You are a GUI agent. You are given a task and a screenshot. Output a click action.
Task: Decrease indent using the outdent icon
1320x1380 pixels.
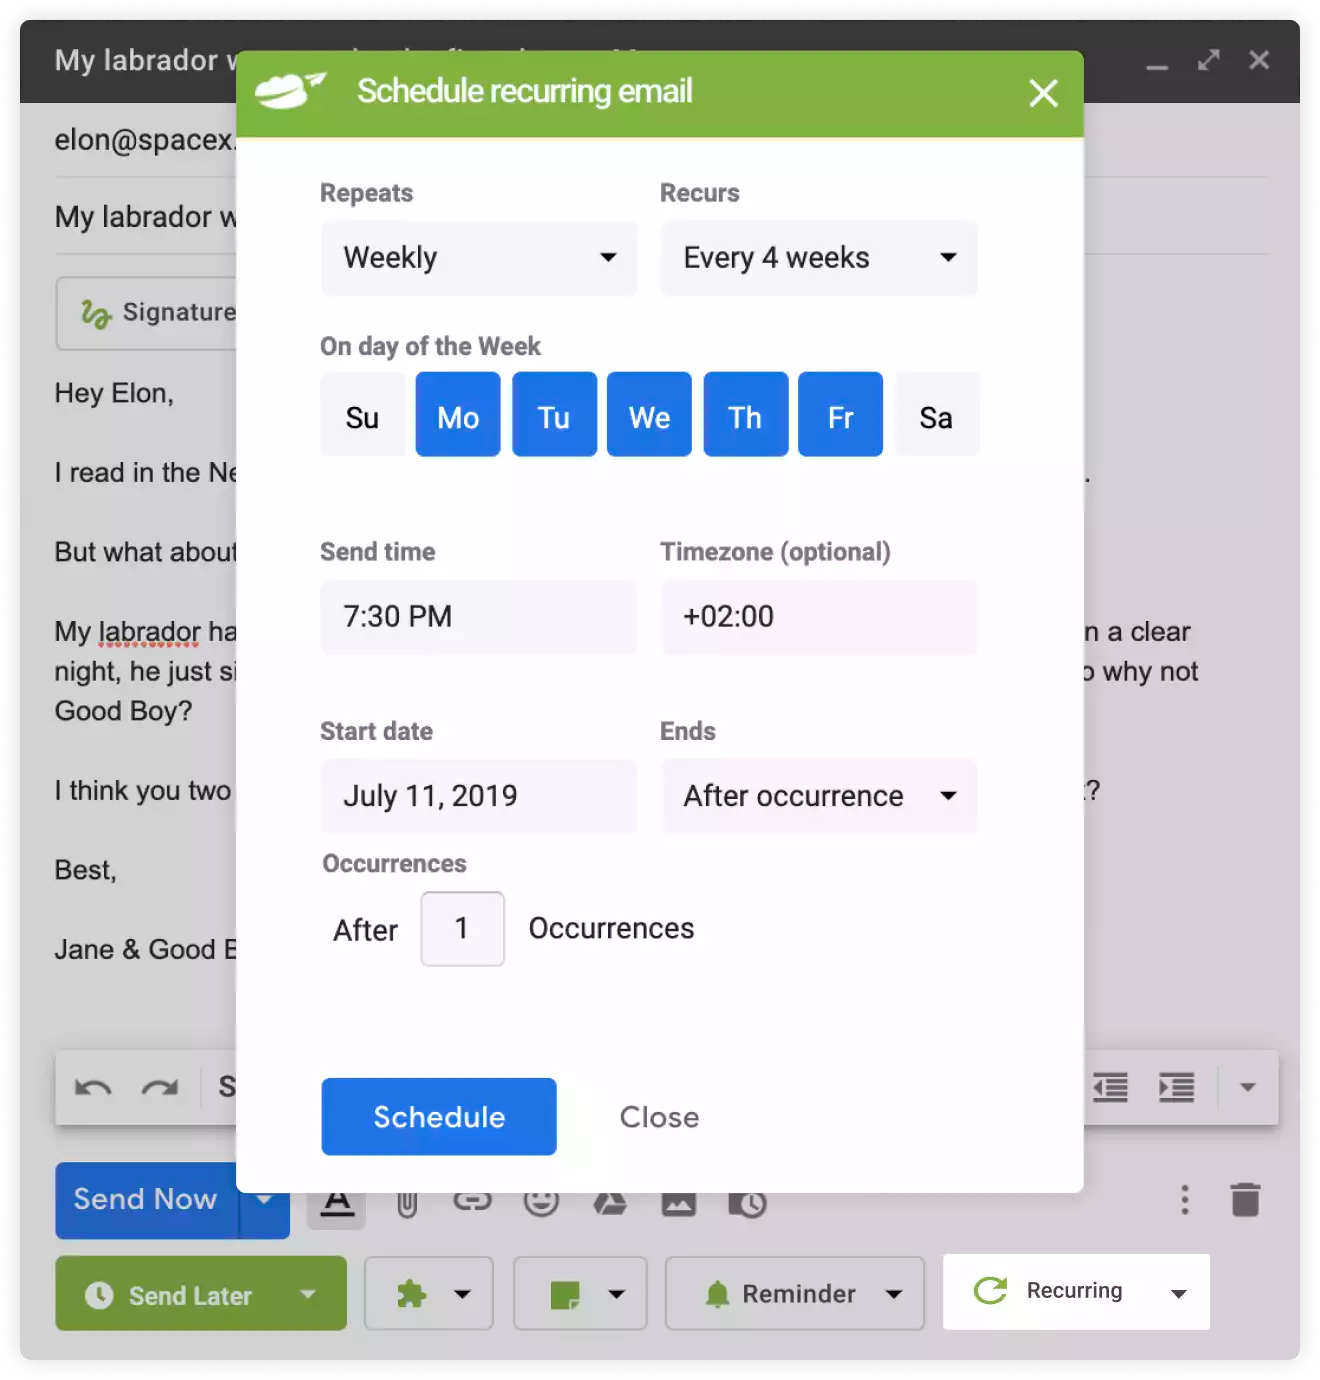point(1110,1087)
